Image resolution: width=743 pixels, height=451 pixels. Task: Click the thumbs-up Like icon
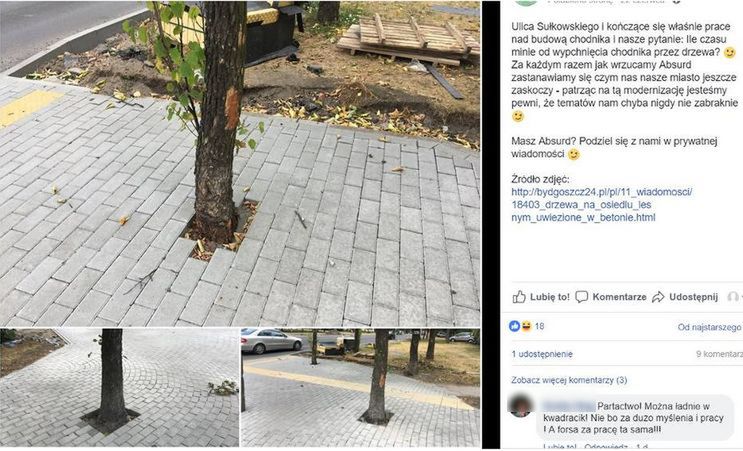[x=519, y=297]
